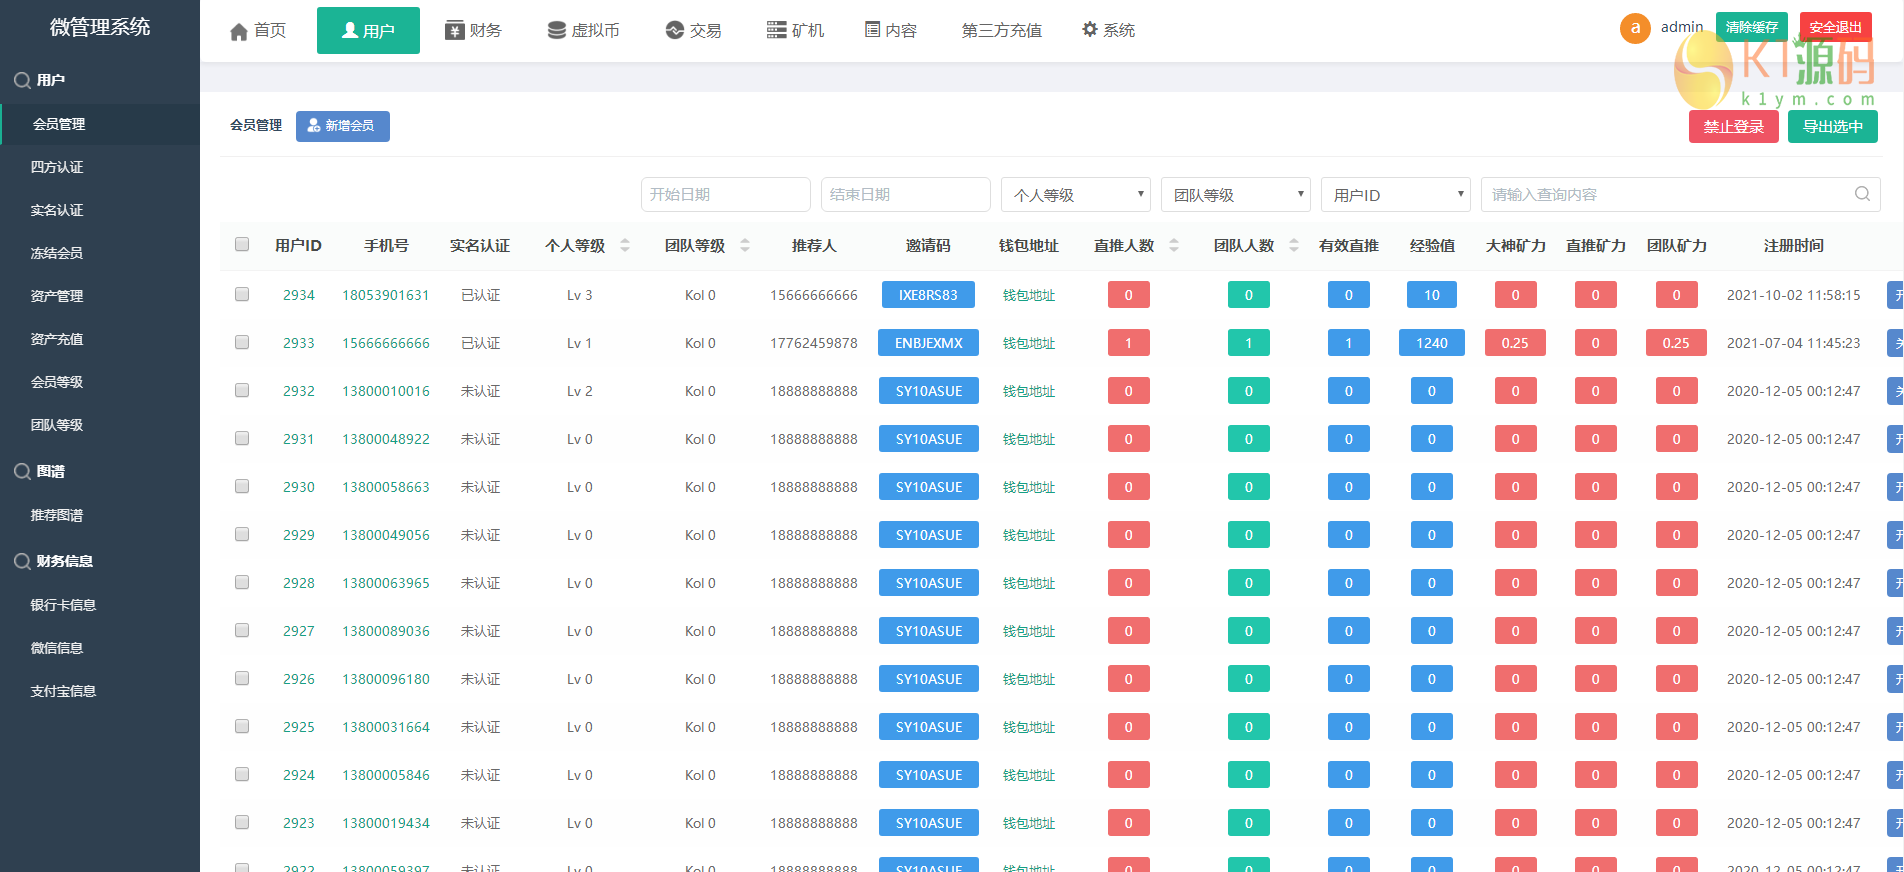Click experience value 1240 badge
The width and height of the screenshot is (1904, 872).
click(1432, 343)
